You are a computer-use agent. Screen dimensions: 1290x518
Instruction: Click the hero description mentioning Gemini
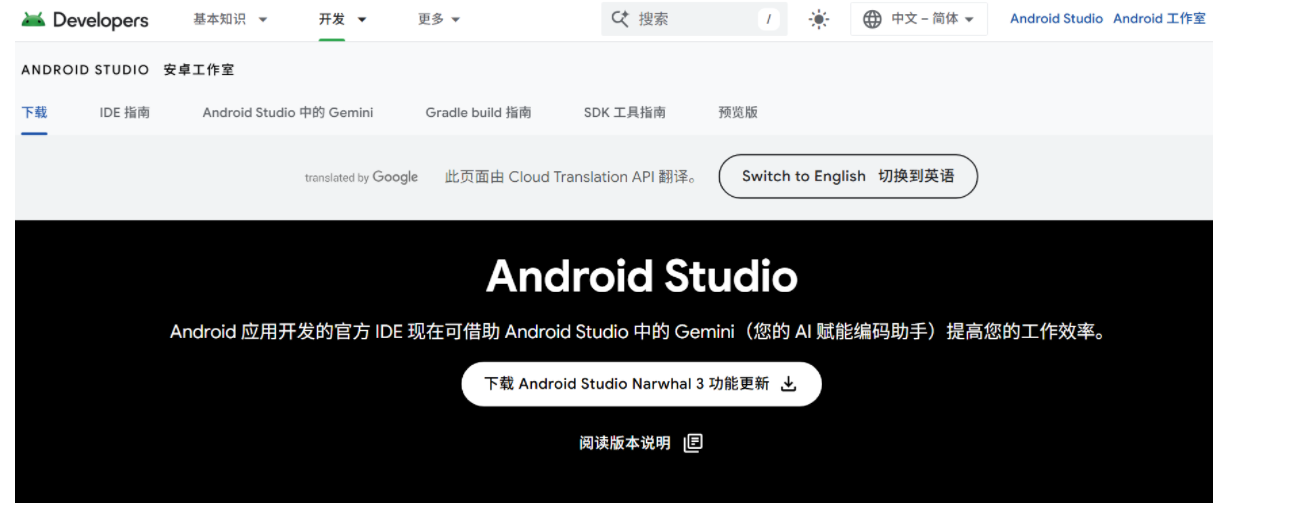tap(641, 332)
